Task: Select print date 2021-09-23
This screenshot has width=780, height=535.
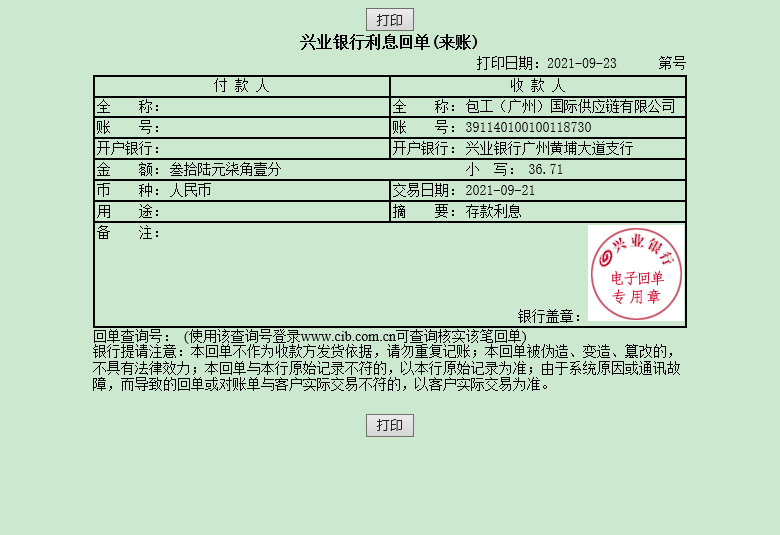Action: pos(582,63)
